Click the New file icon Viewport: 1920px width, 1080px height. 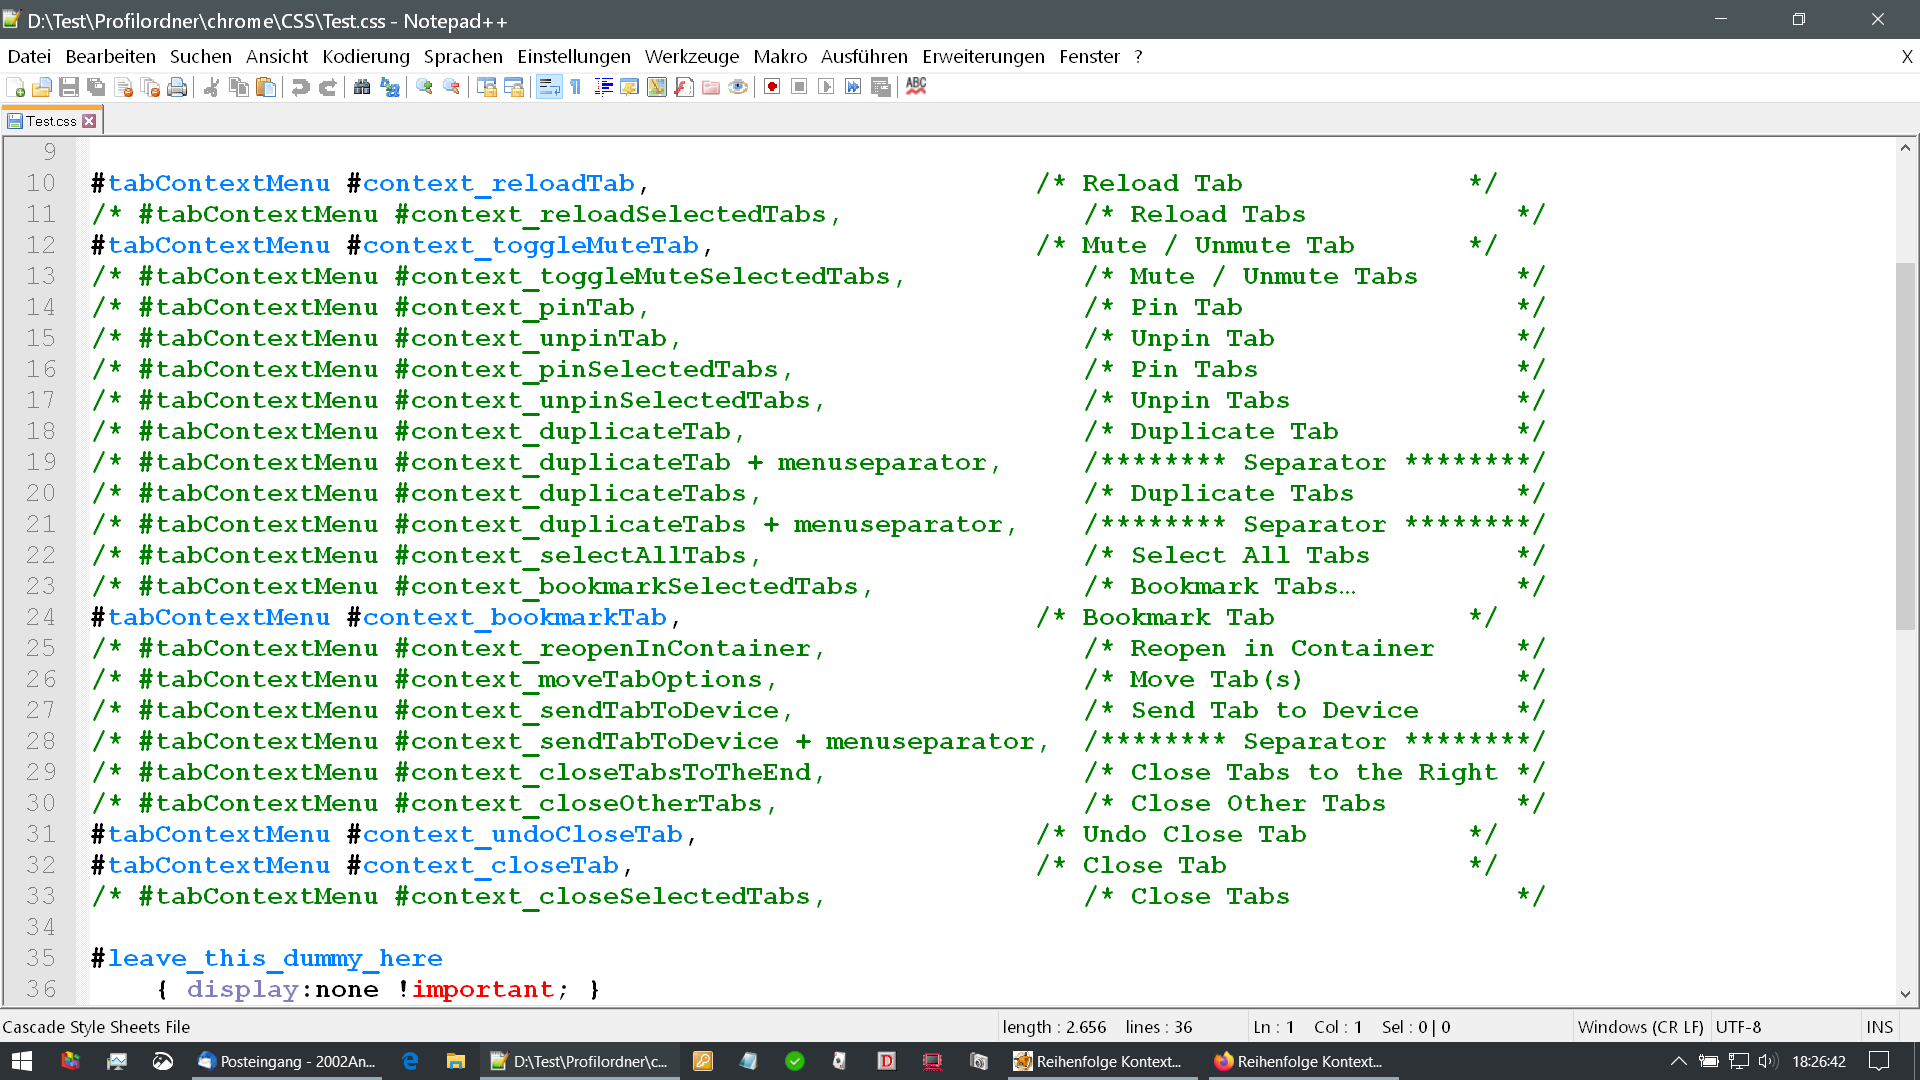15,88
